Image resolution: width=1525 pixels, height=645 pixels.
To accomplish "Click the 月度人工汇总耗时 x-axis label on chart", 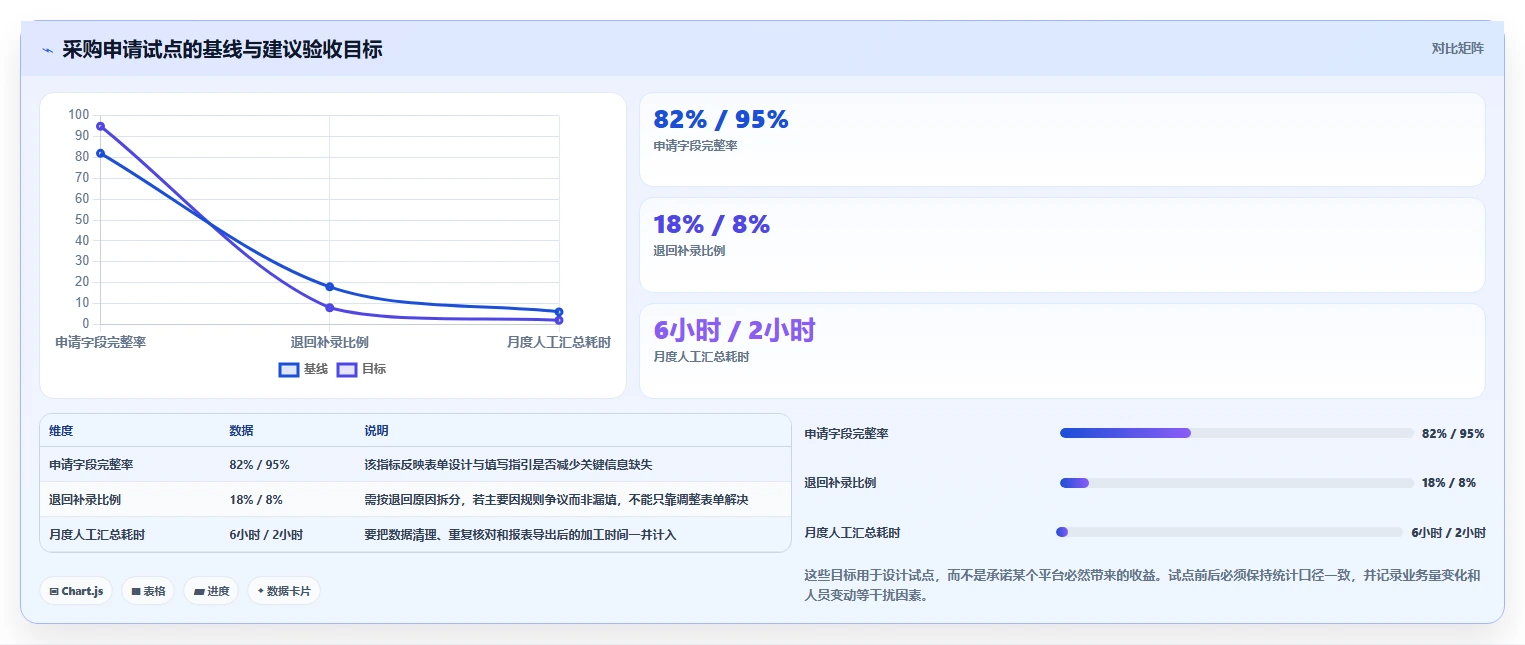I will tap(558, 342).
